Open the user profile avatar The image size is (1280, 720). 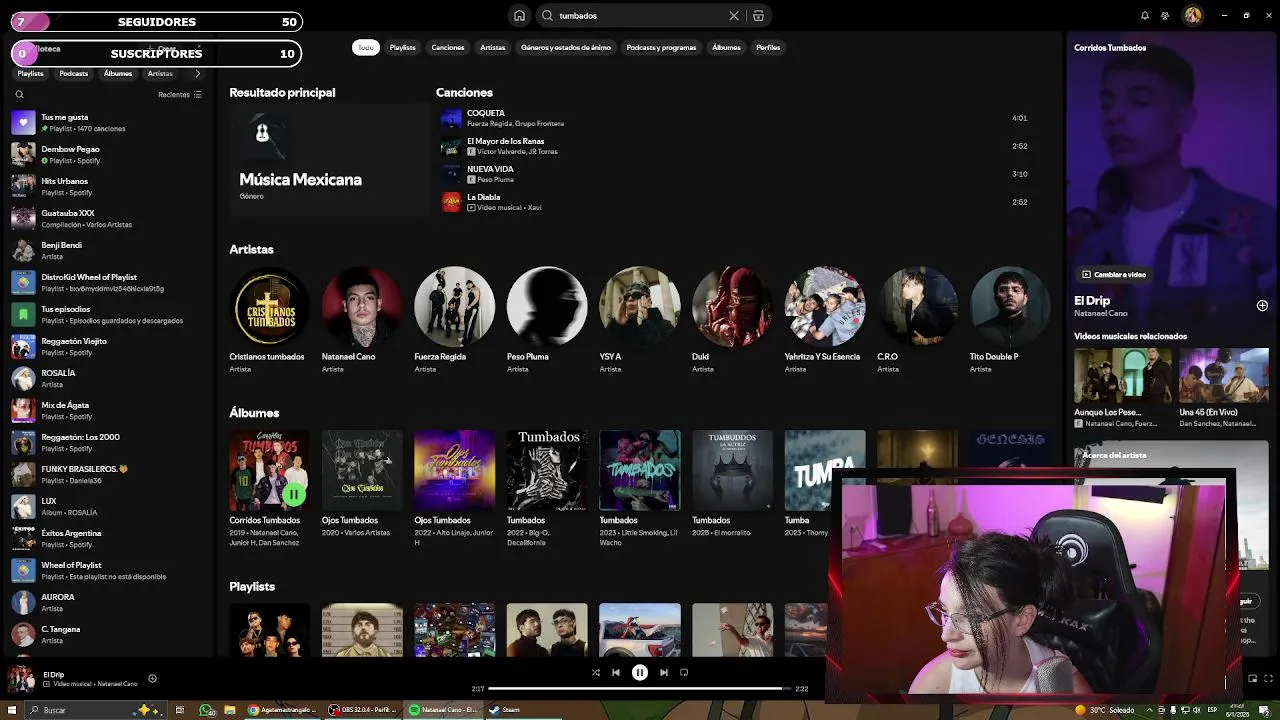click(1193, 16)
